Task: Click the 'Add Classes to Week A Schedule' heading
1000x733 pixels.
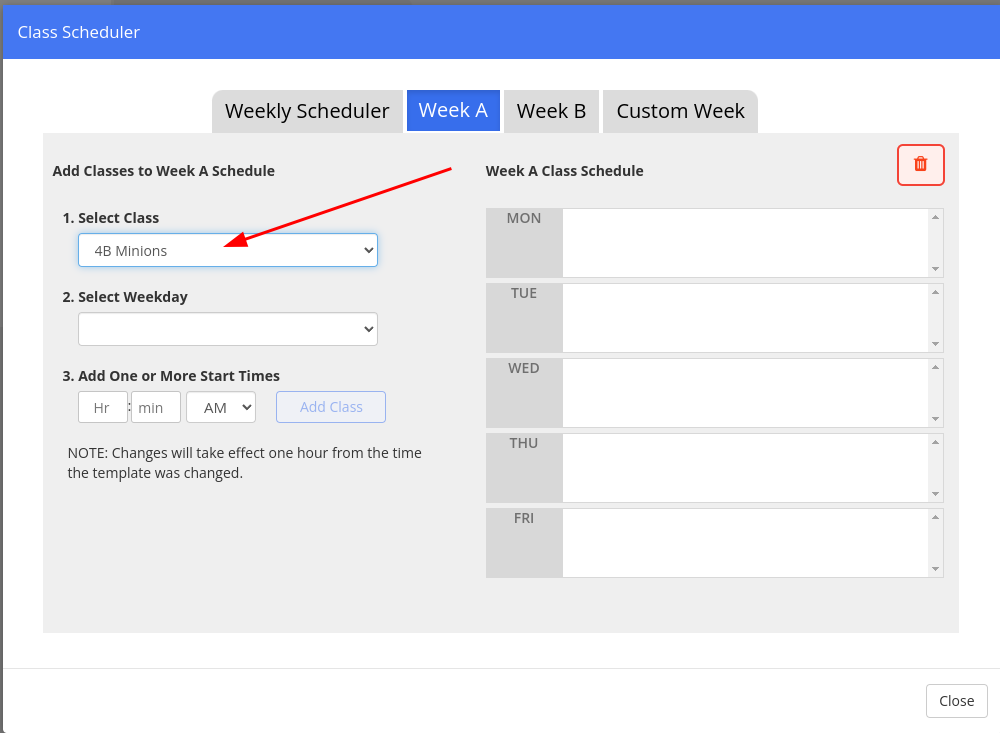Action: tap(163, 171)
